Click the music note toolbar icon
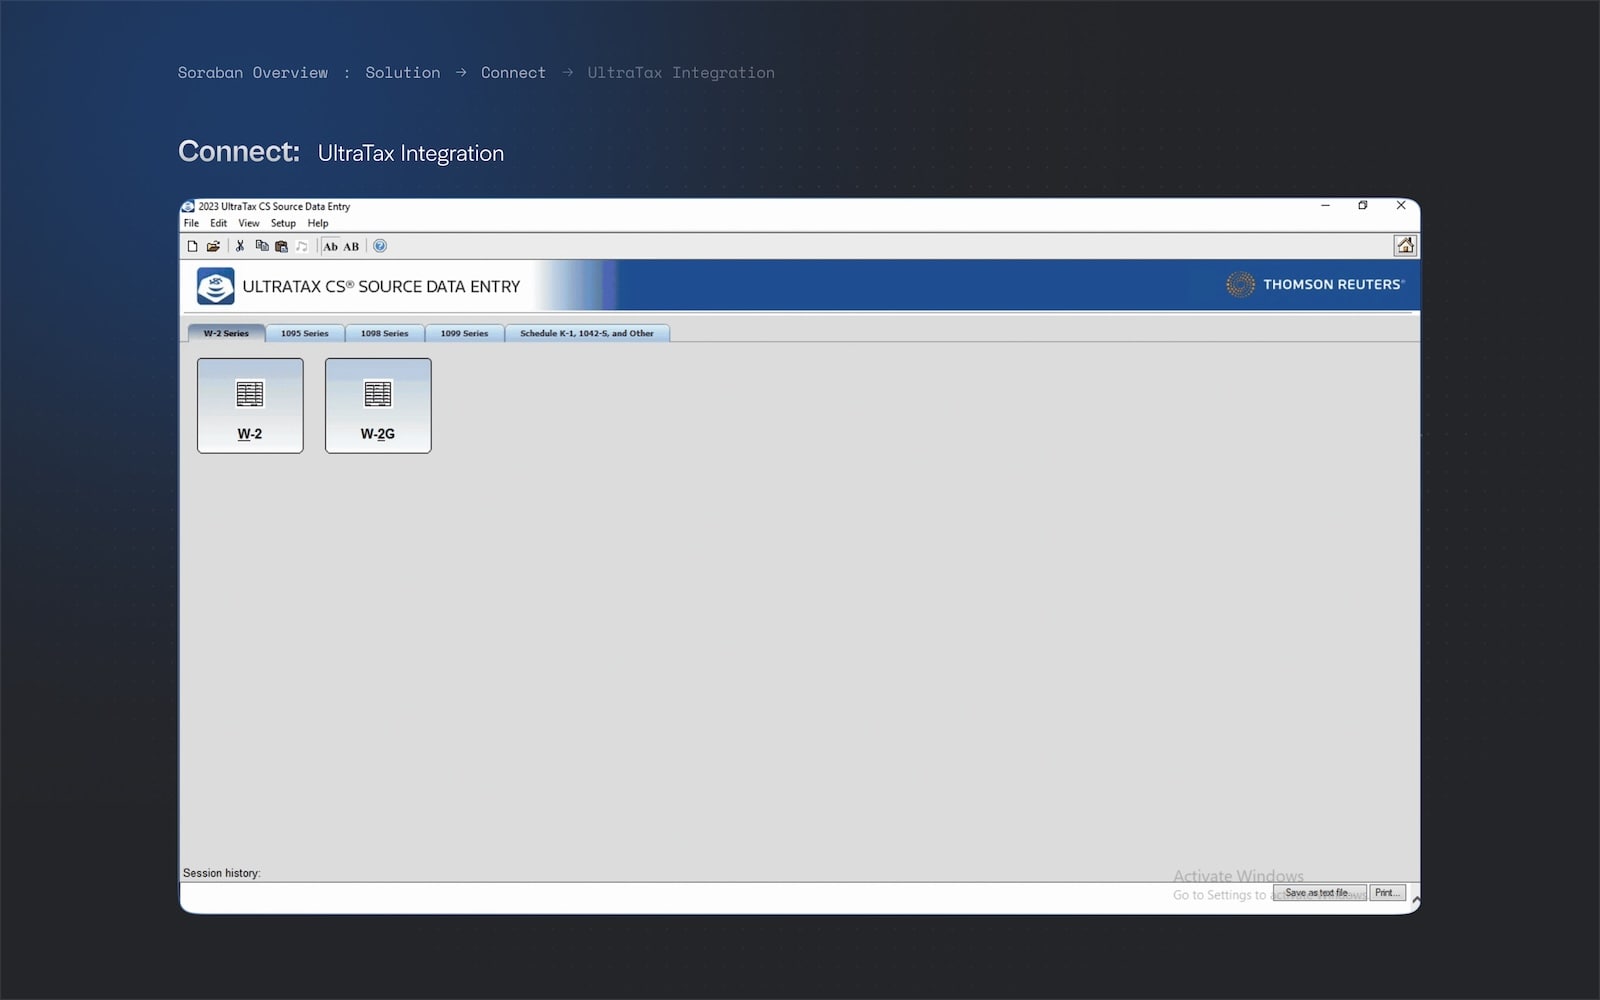Screen dimensions: 1600x1000 [x=301, y=246]
